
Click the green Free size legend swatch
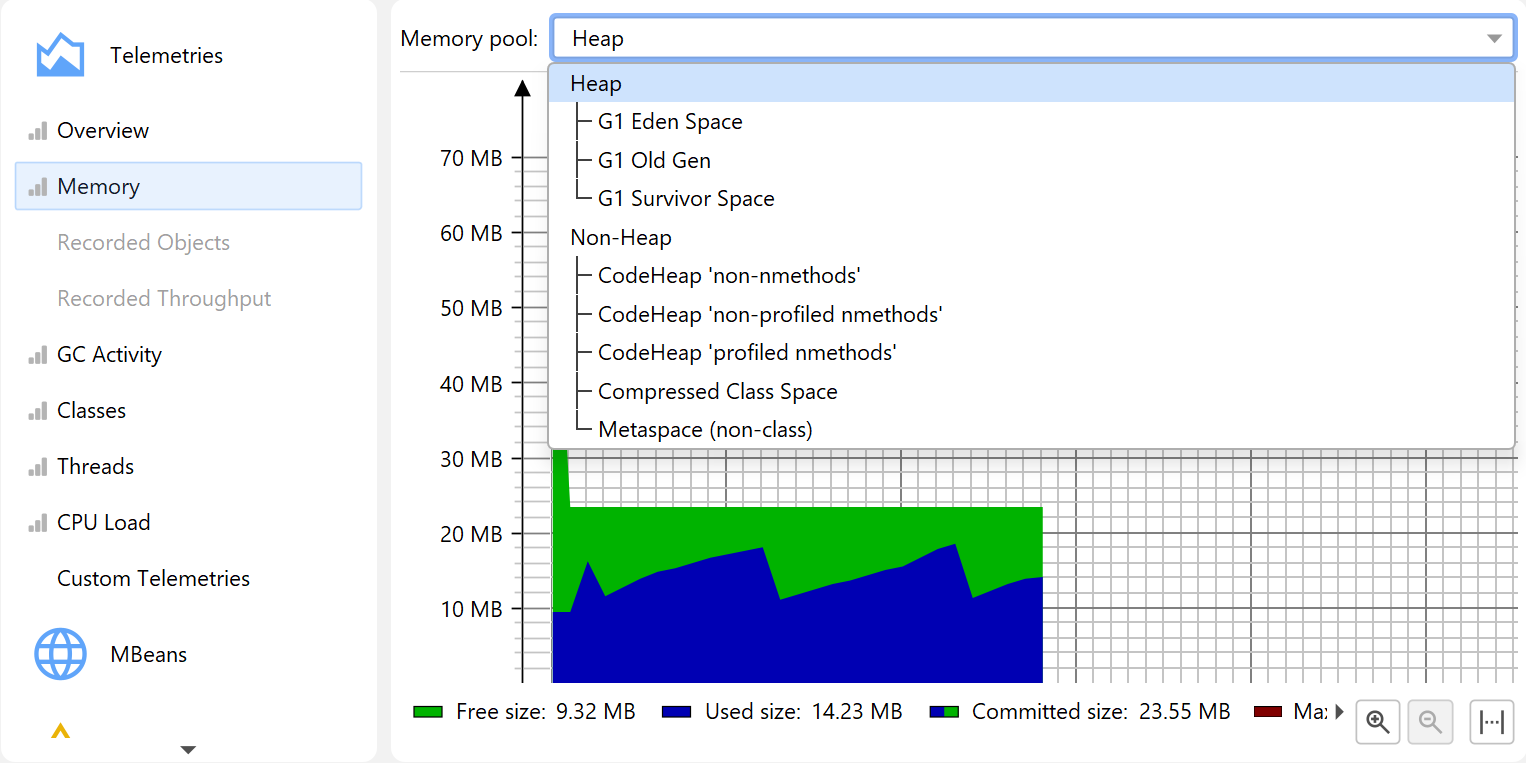click(x=428, y=712)
